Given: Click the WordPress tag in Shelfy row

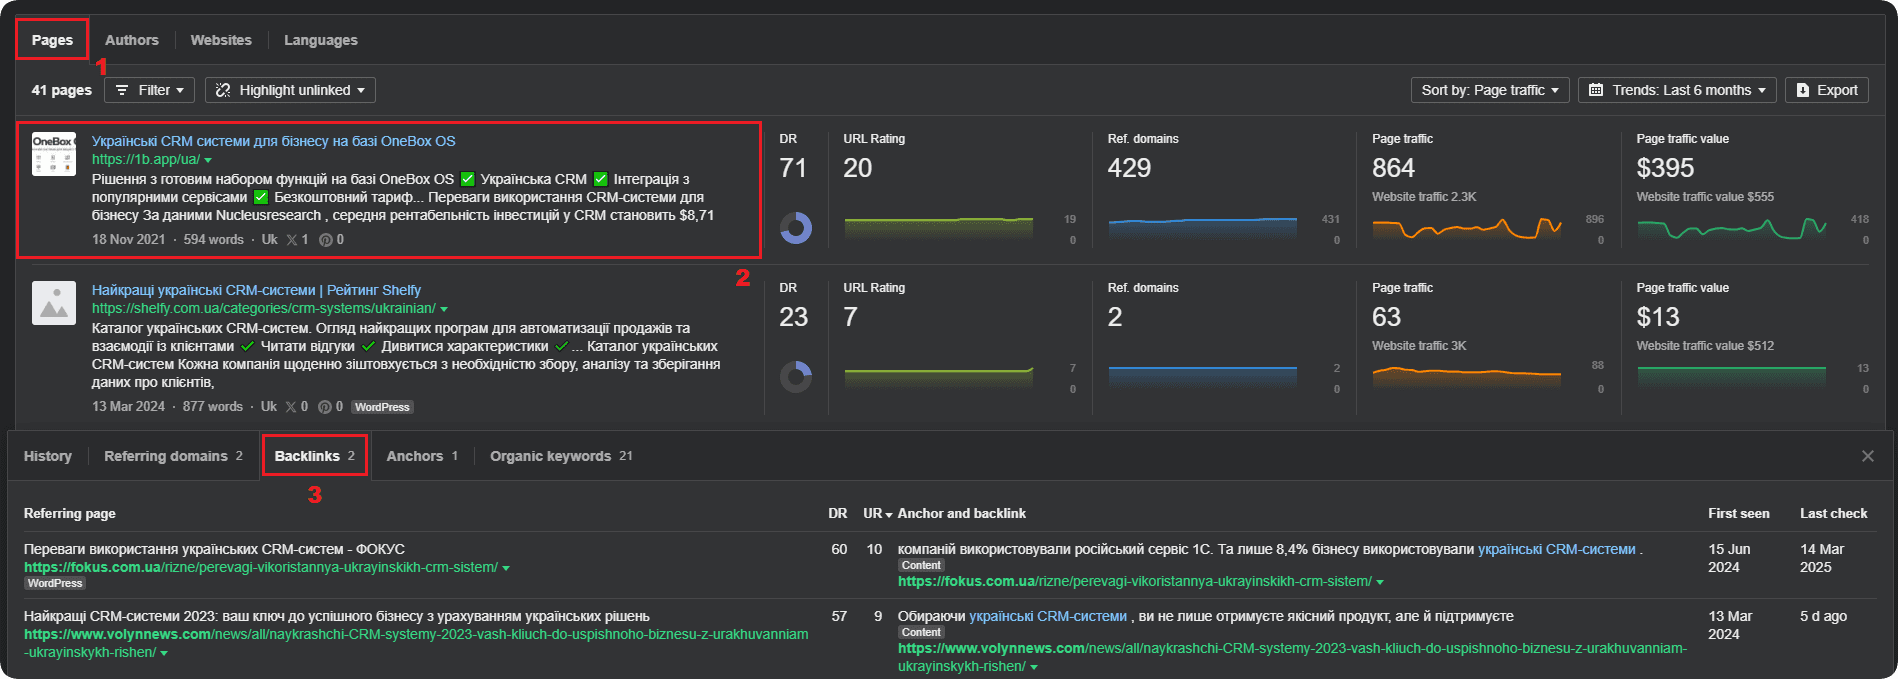Looking at the screenshot, I should click(x=382, y=407).
